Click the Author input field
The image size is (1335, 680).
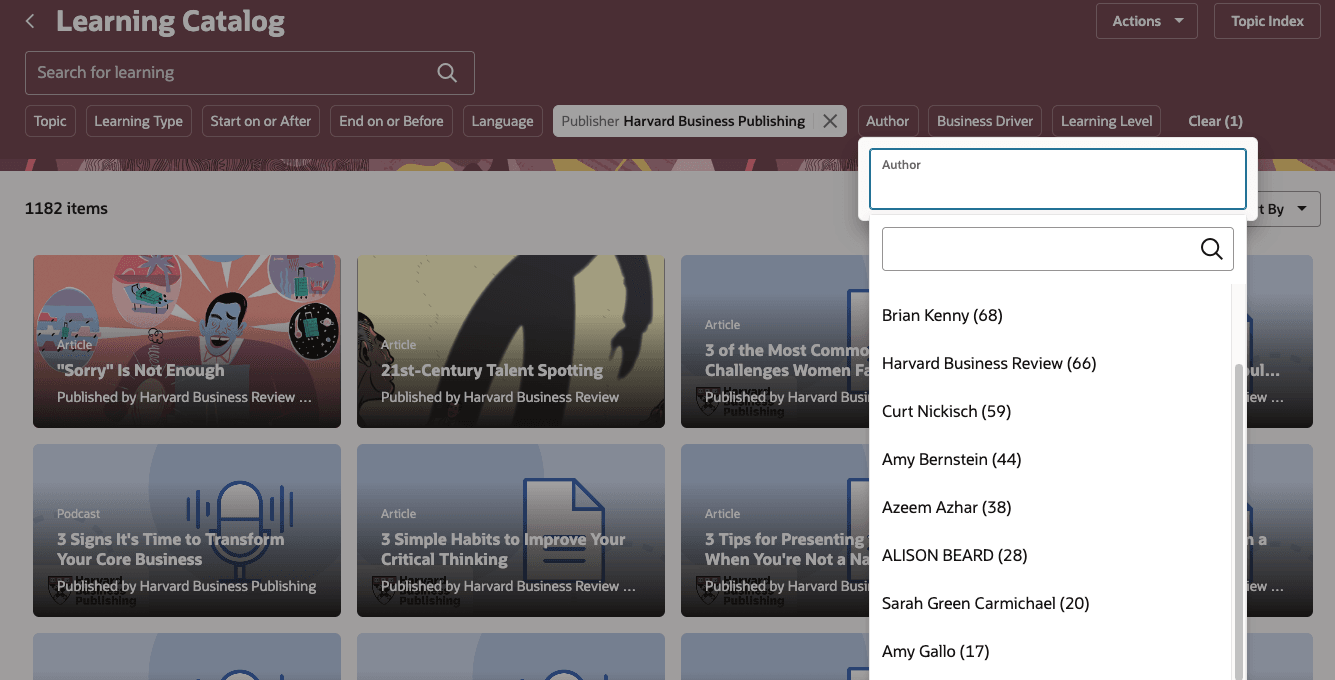click(1058, 179)
